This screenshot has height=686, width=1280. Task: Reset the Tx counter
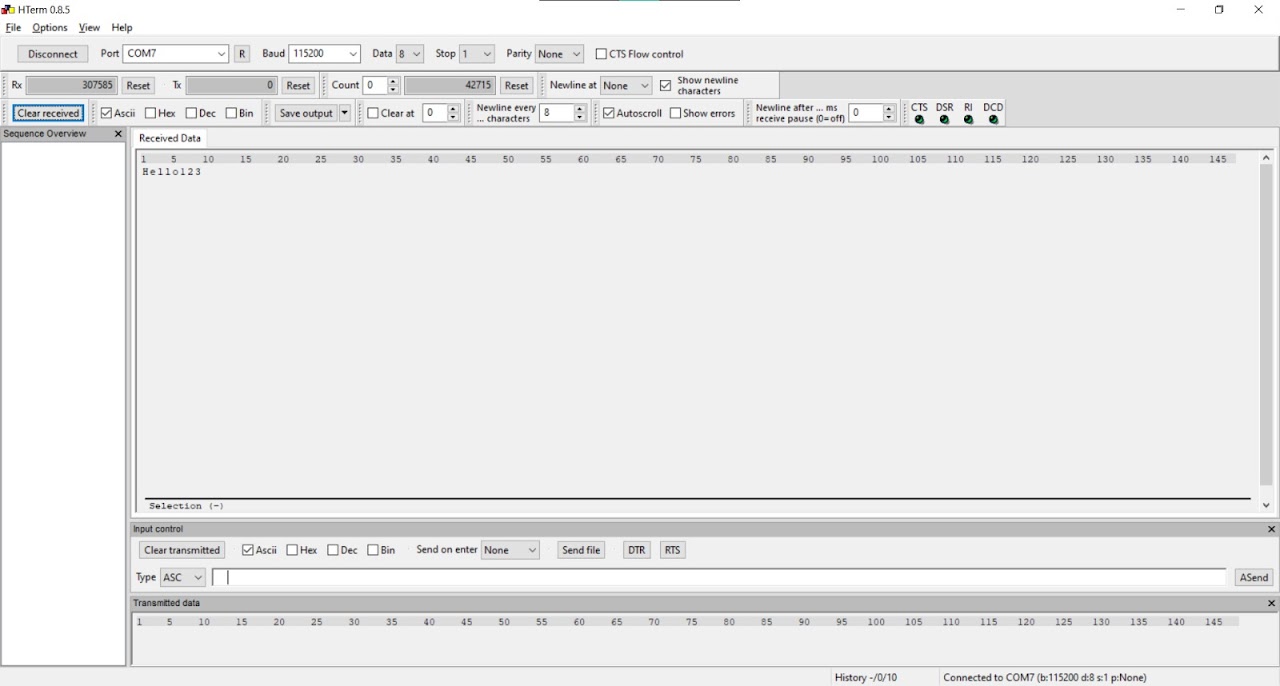tap(298, 85)
